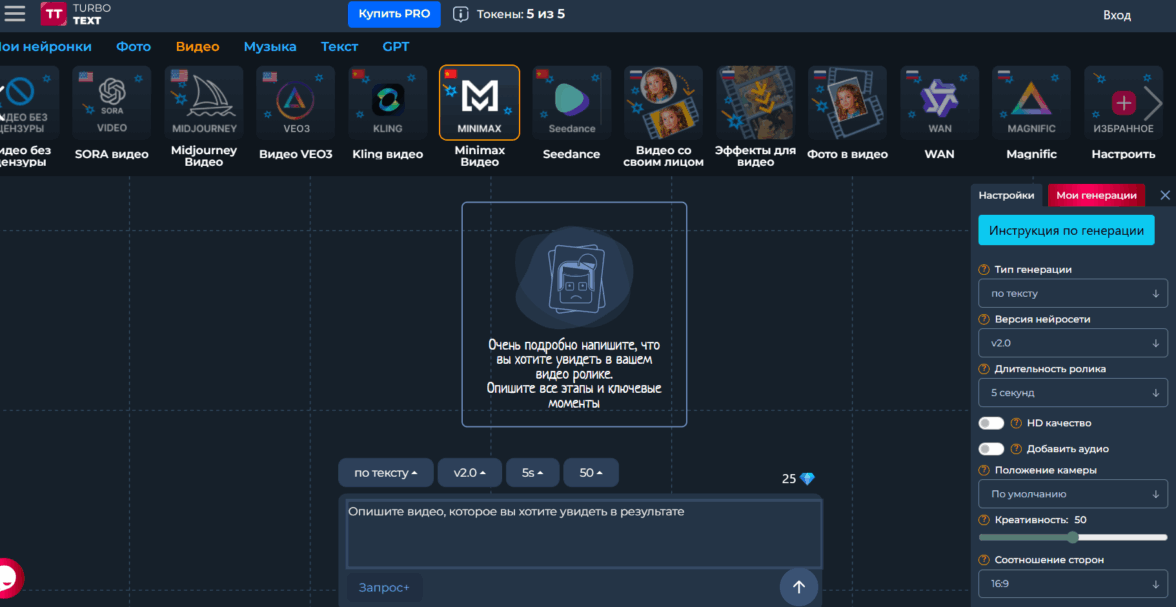Screen dimensions: 1176x607
Task: Click the Запрос+ button
Action: click(x=384, y=587)
